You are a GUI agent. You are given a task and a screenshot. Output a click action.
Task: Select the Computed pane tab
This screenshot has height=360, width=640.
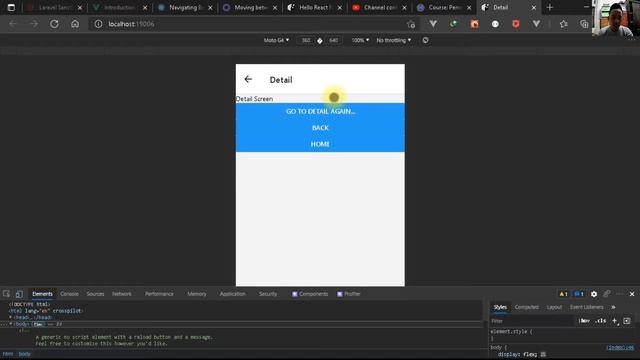527,307
